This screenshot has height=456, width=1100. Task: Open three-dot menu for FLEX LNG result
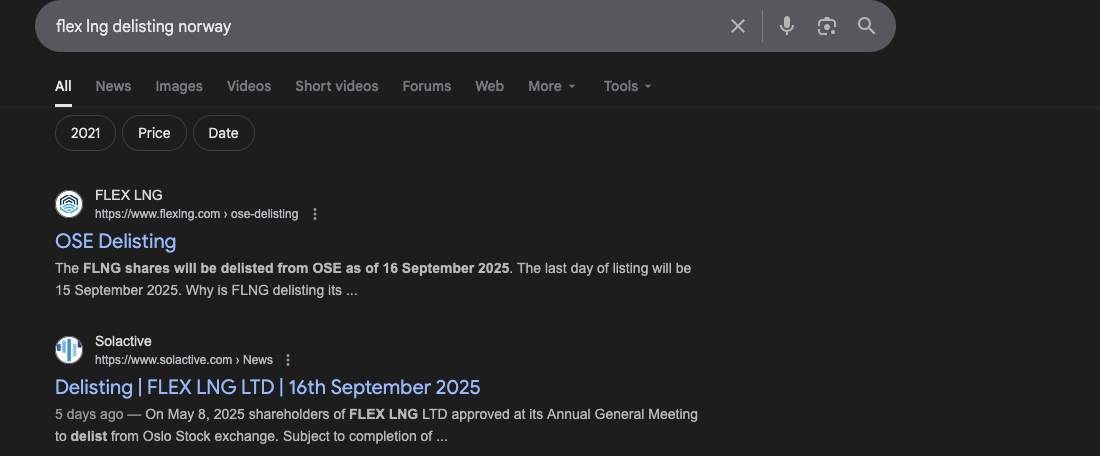[315, 214]
